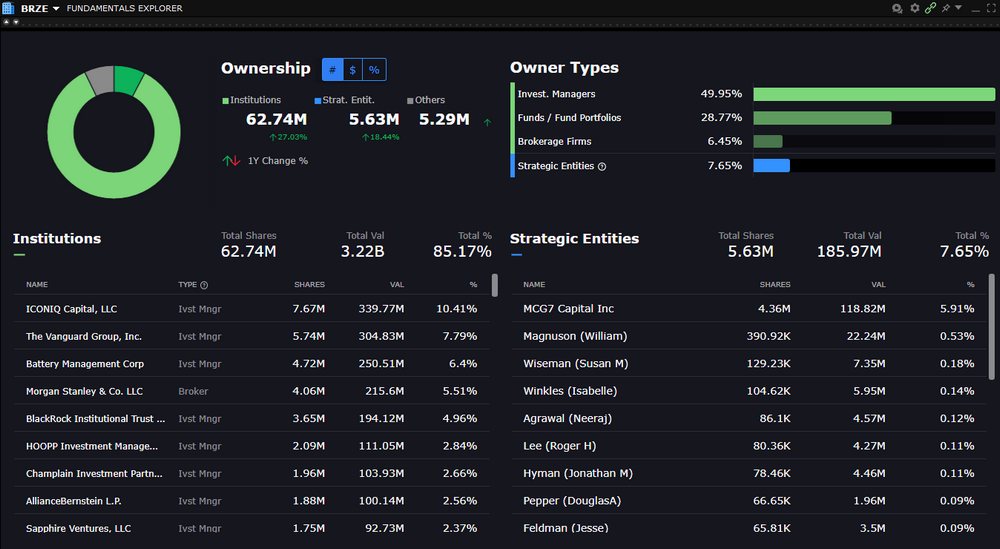The image size is (1000, 549).
Task: Sort institutions by the SHARES column header
Action: click(309, 285)
